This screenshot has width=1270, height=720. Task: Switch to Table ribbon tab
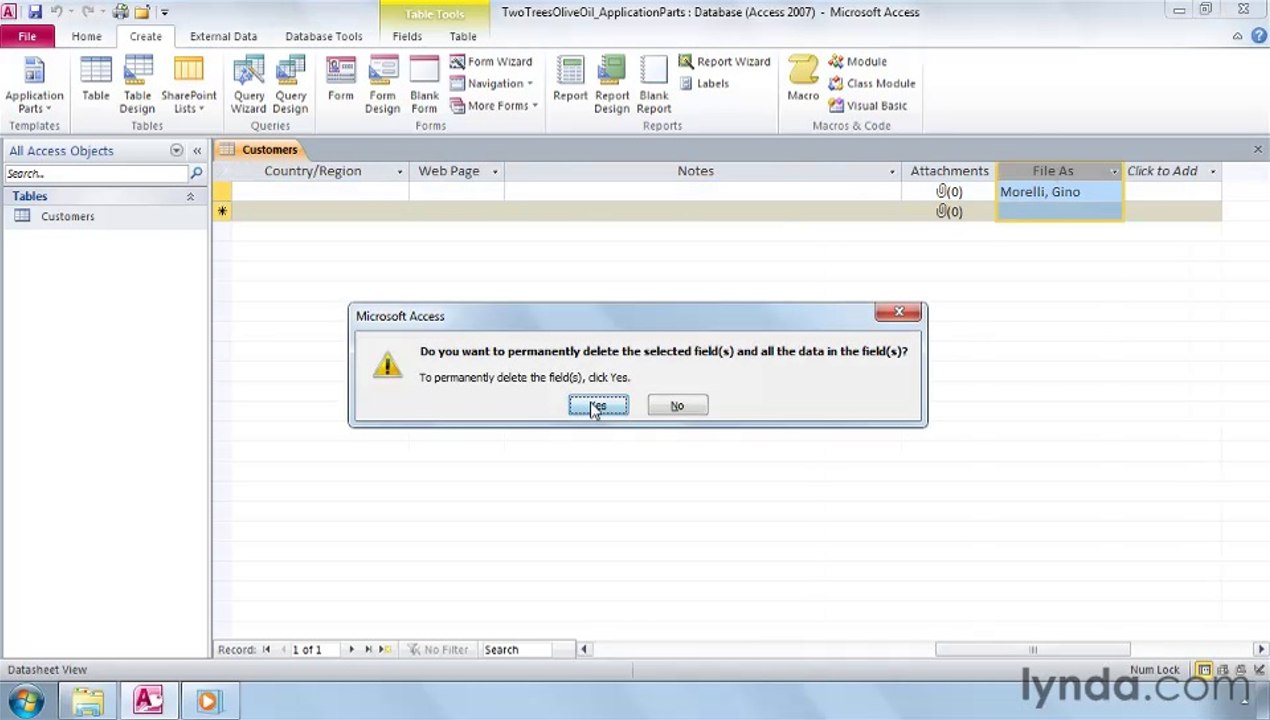coord(463,36)
